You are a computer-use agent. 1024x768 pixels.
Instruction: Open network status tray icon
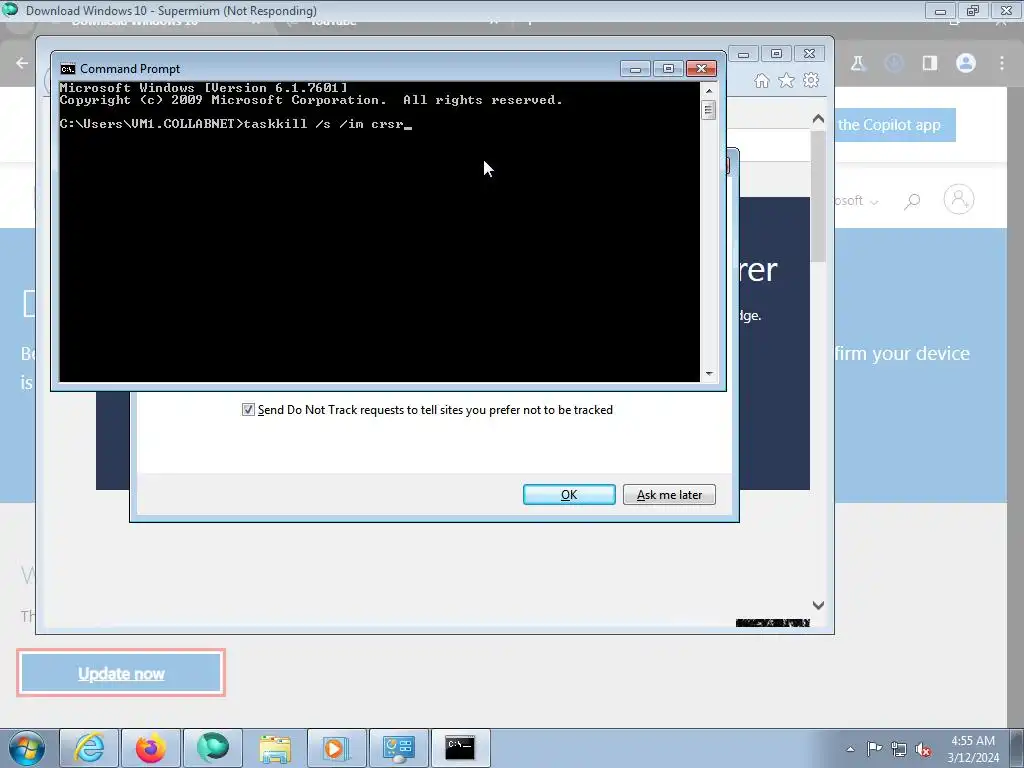[899, 749]
